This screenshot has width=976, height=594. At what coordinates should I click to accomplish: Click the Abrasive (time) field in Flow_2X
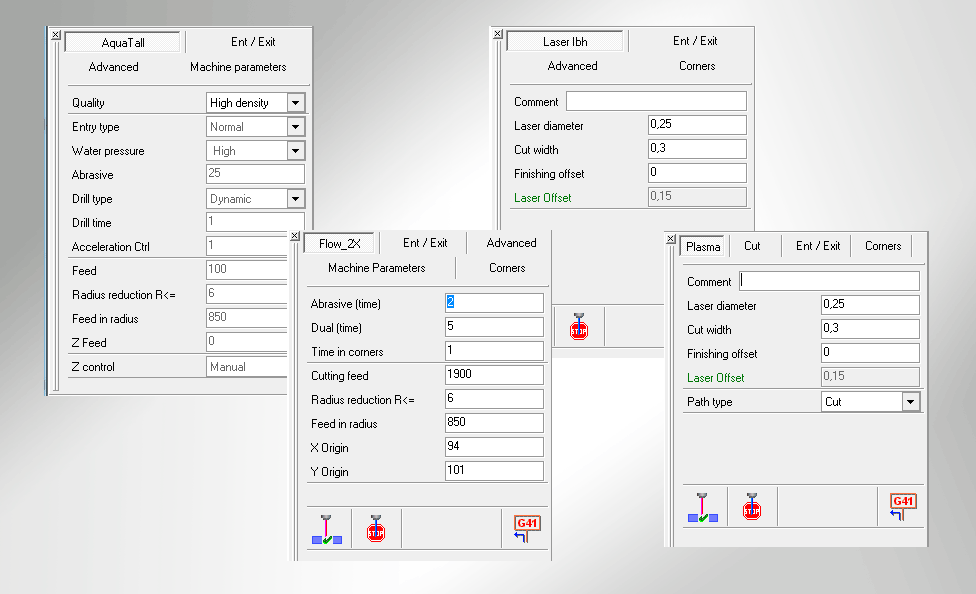[494, 303]
